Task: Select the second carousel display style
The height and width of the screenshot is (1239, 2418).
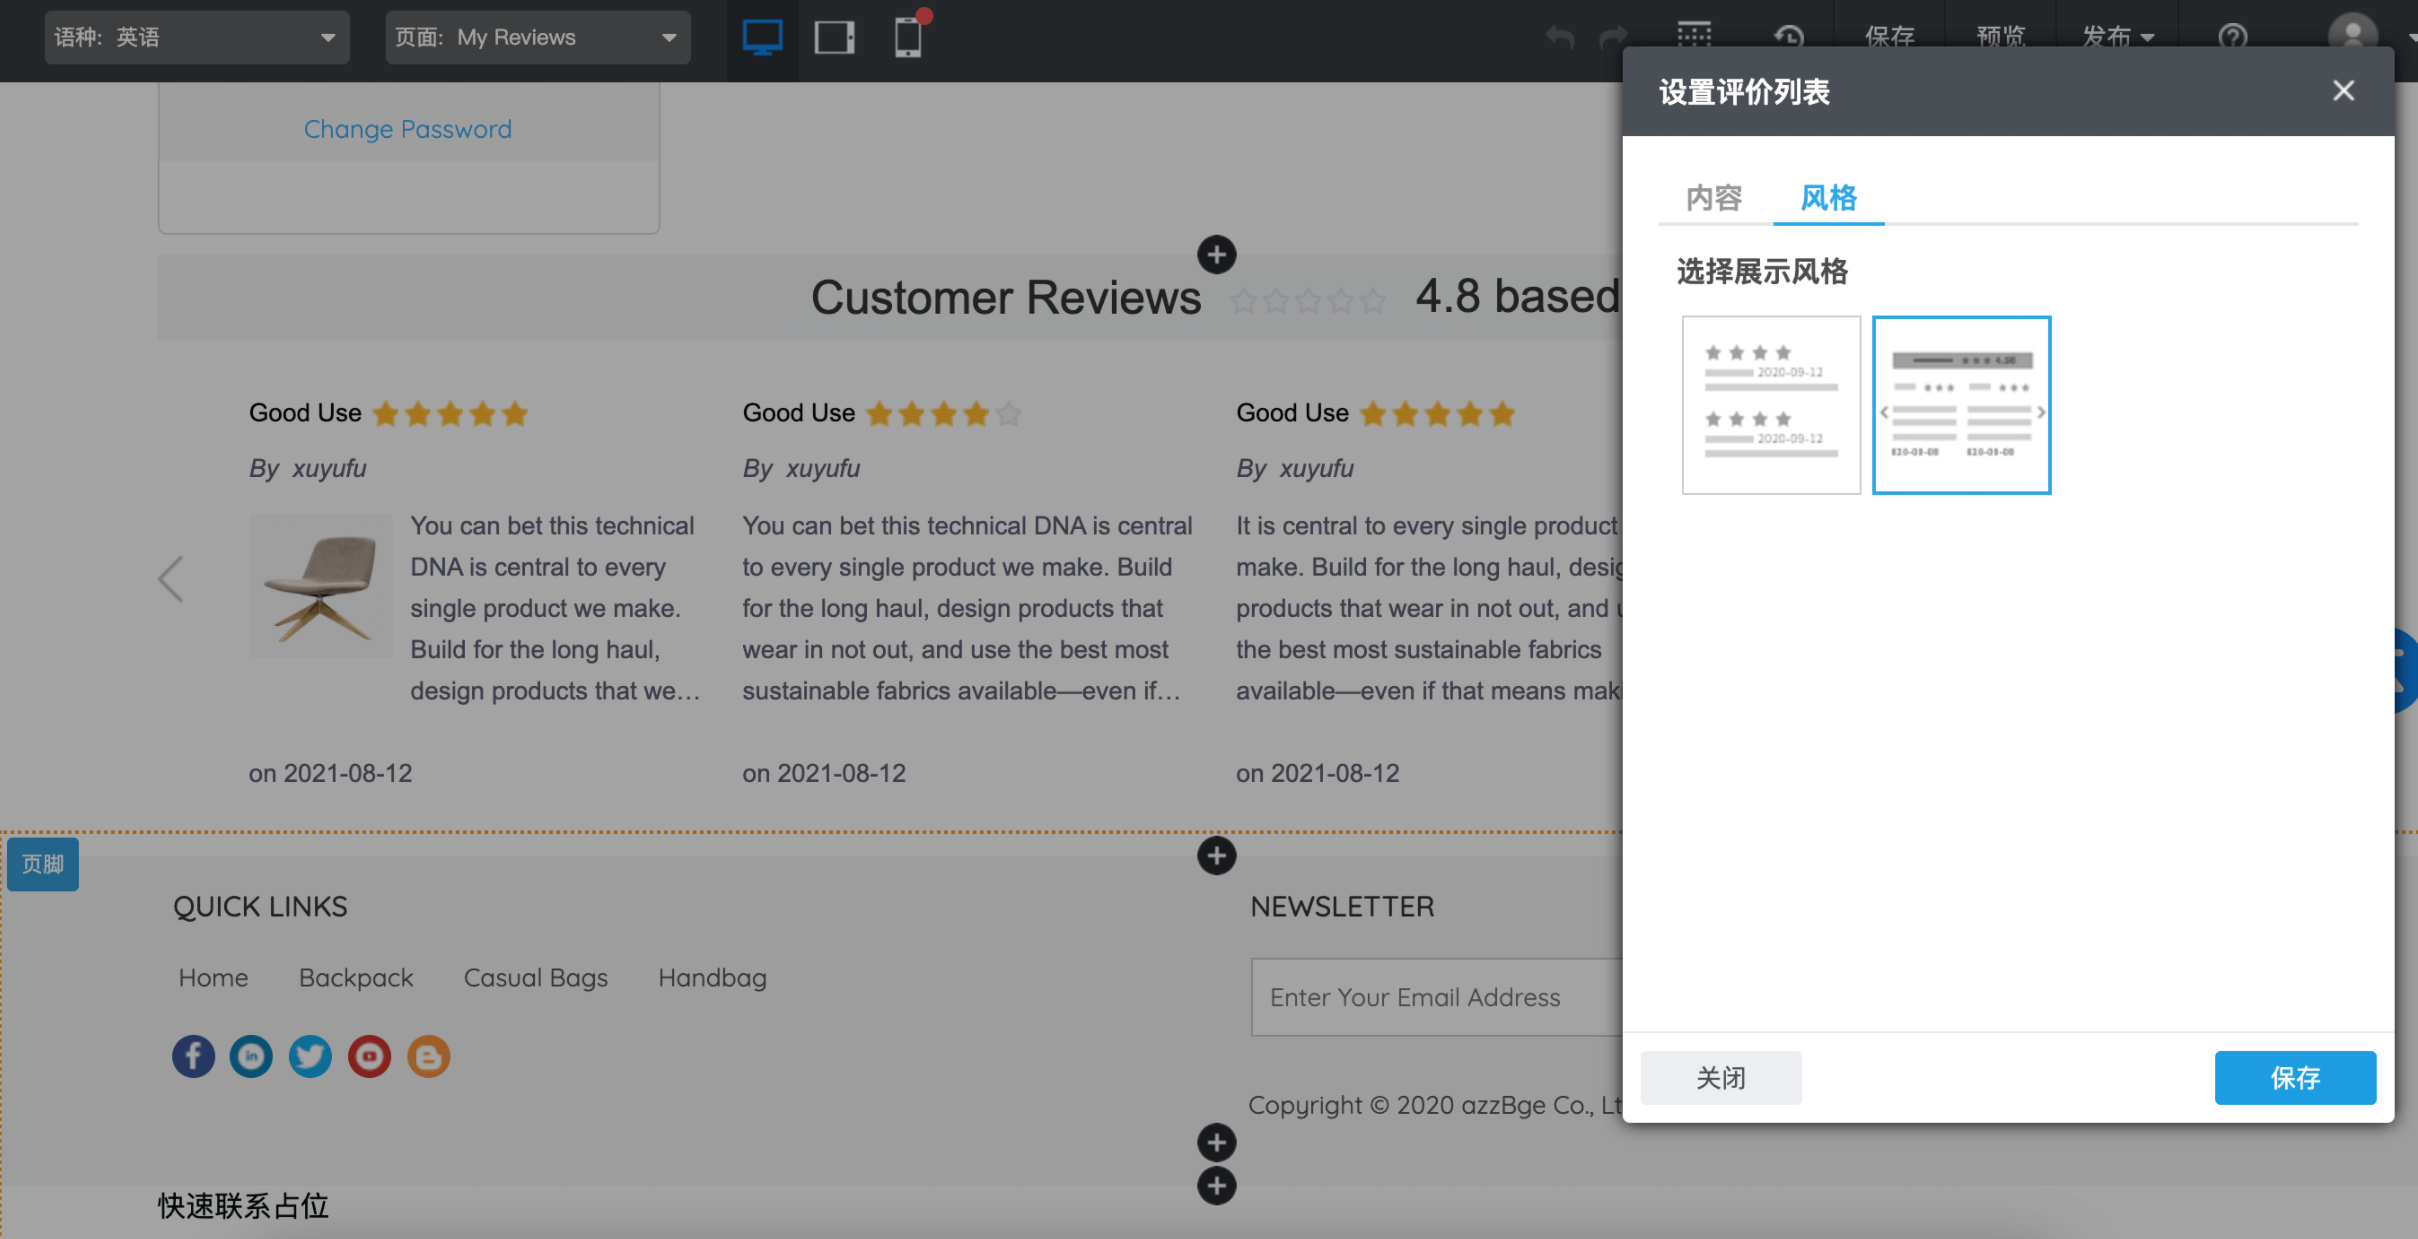Action: [x=1961, y=404]
